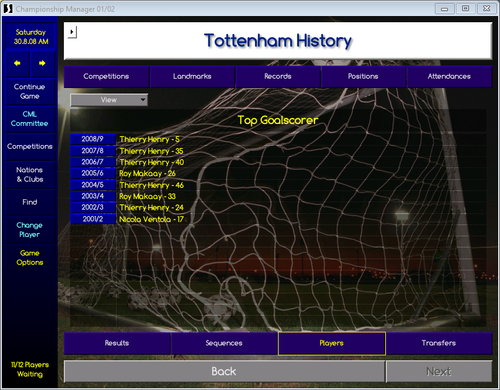The height and width of the screenshot is (390, 500).
Task: Select the 2003/4 season row
Action: (x=93, y=196)
